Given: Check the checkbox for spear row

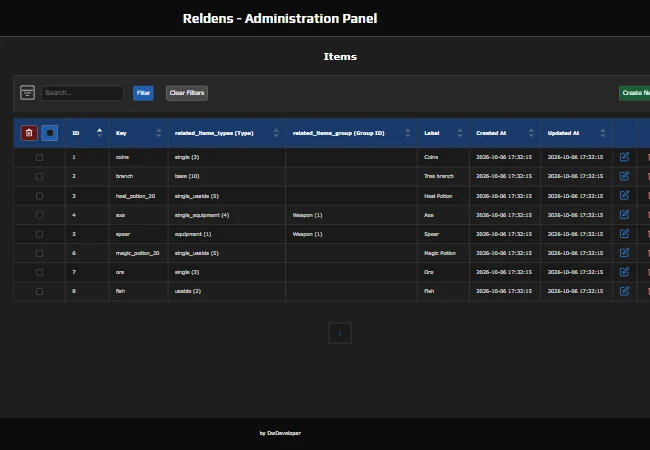Looking at the screenshot, I should point(39,234).
